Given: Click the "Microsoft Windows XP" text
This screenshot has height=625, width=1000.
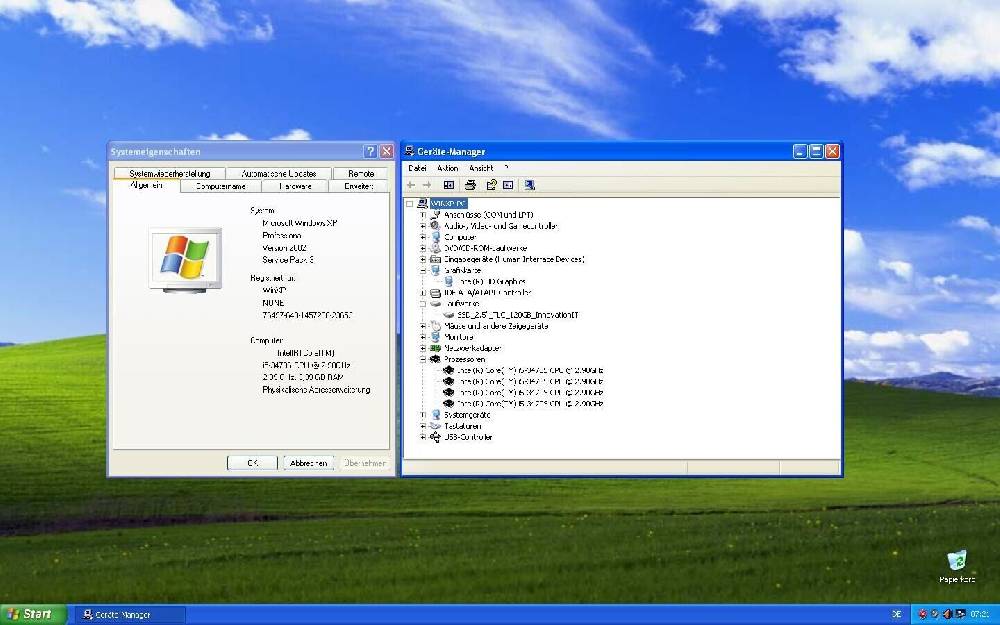Looking at the screenshot, I should pos(300,223).
